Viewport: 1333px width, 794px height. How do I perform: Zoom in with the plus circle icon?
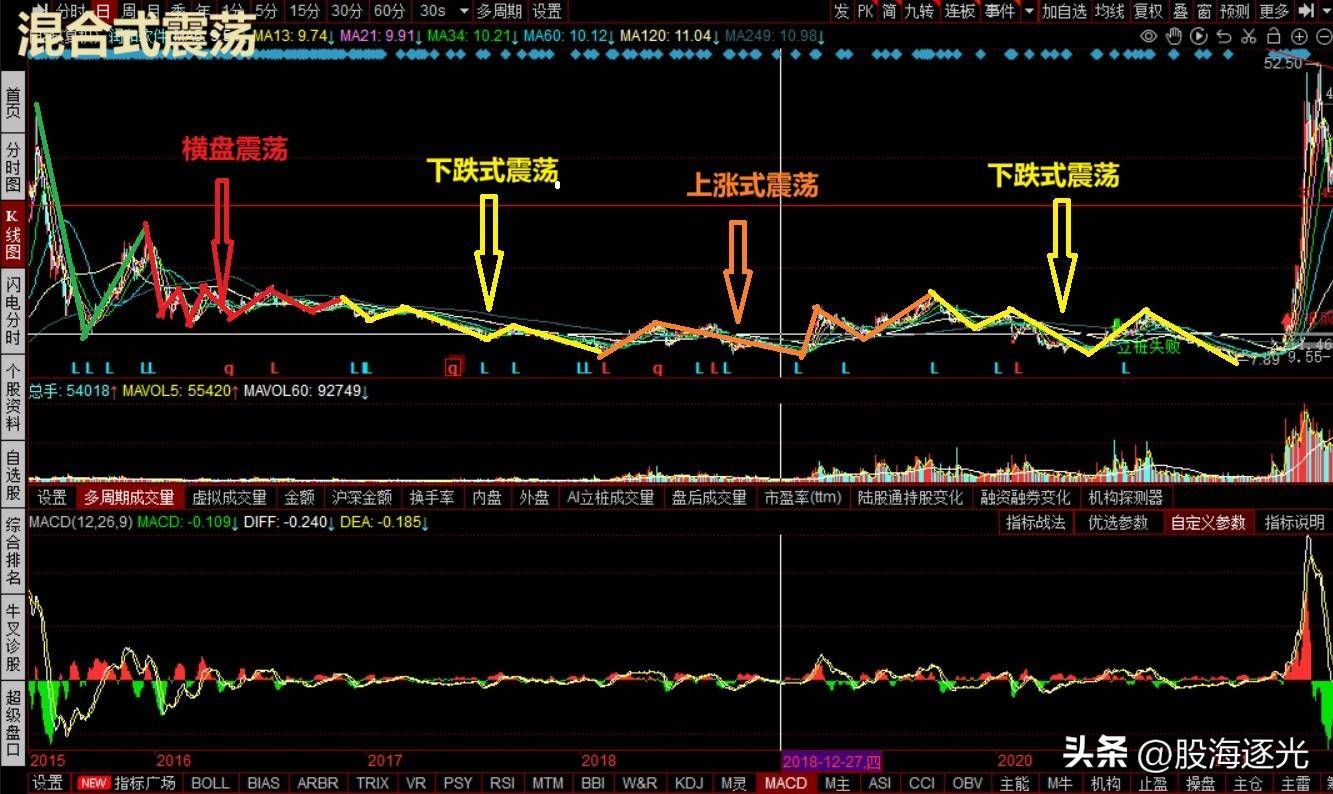point(1298,36)
